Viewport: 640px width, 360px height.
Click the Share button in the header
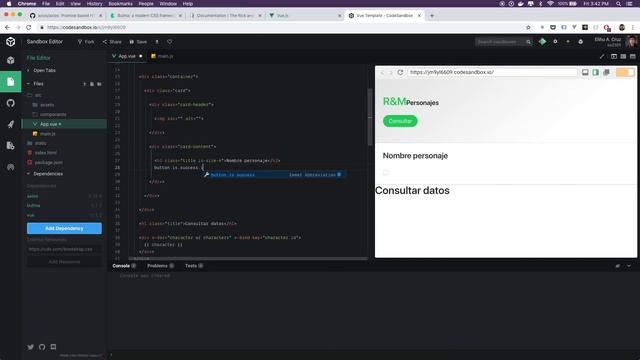tap(112, 42)
